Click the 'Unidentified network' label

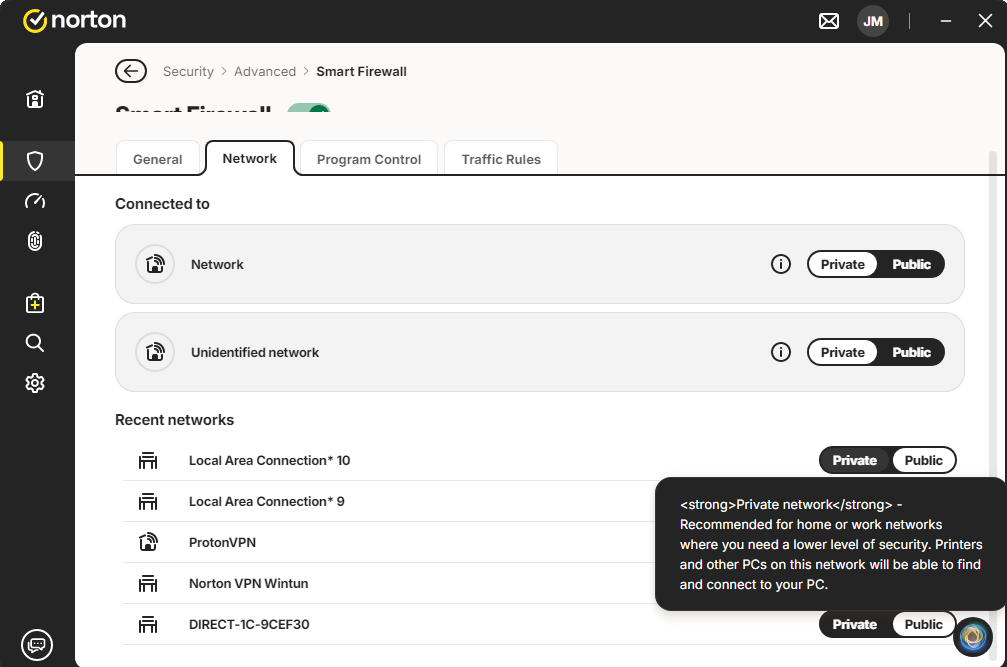[255, 352]
